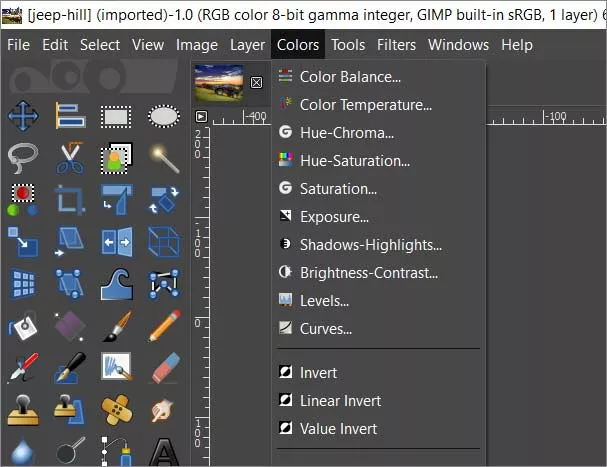Open the Layer menu
The image size is (607, 467).
click(247, 45)
